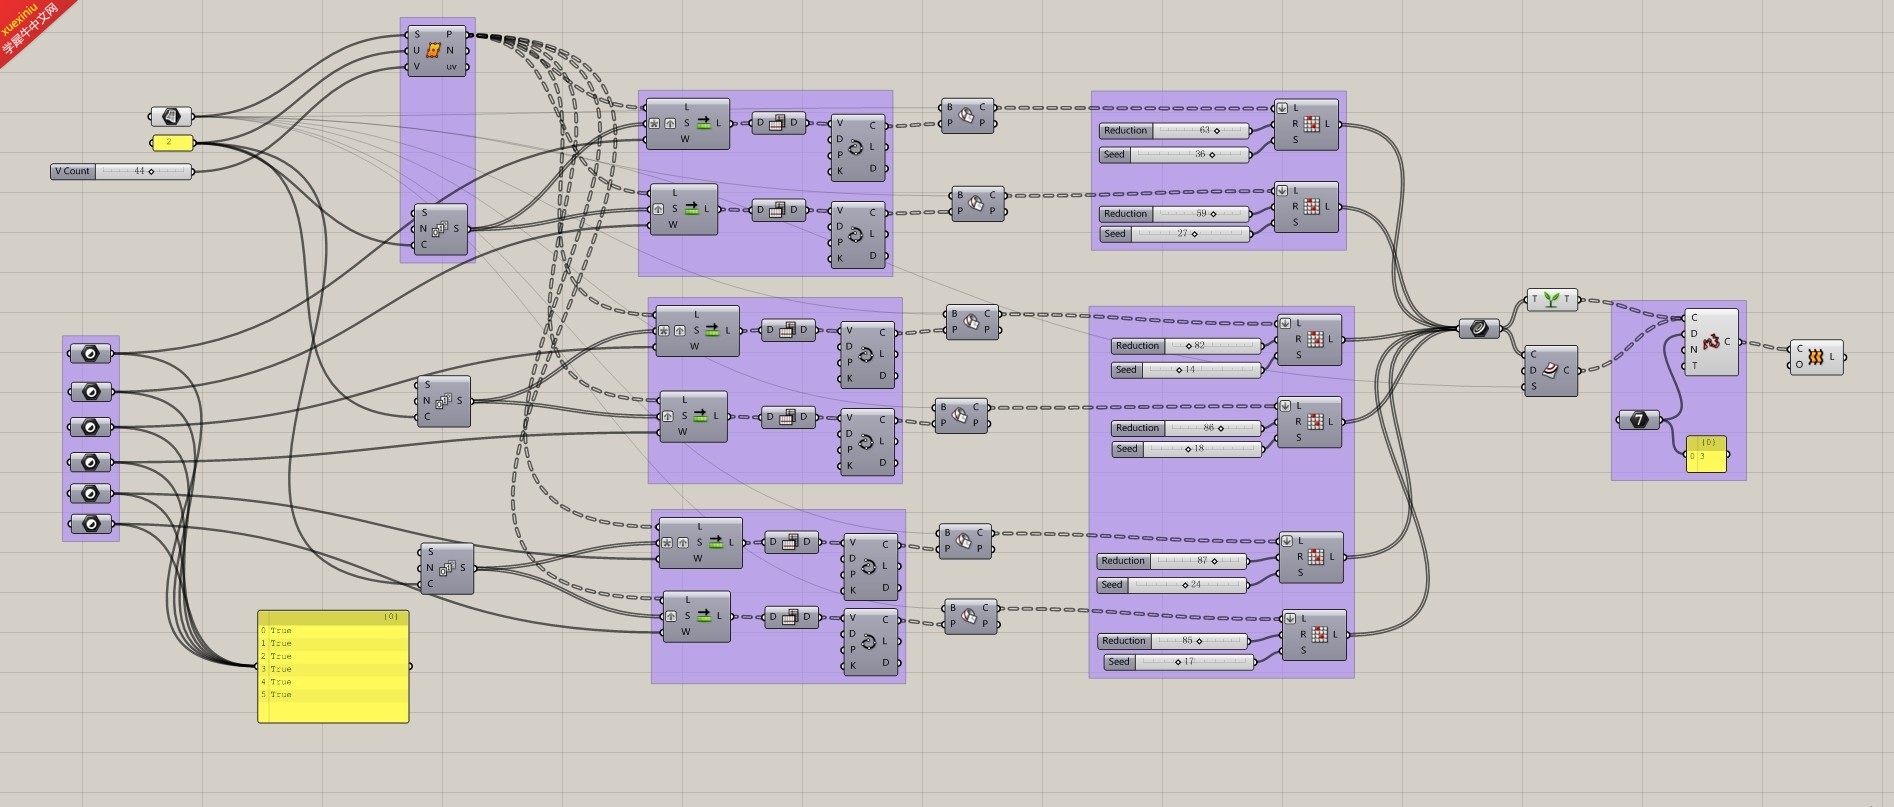Image resolution: width=1894 pixels, height=807 pixels.
Task: Click the V Count slider set to 44
Action: [x=122, y=171]
